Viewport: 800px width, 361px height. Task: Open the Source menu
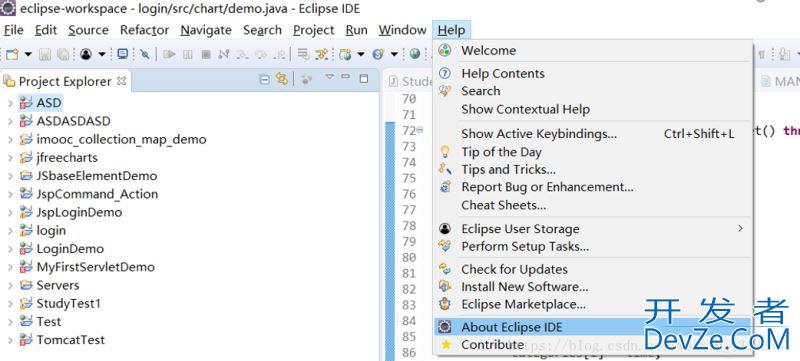coord(88,30)
